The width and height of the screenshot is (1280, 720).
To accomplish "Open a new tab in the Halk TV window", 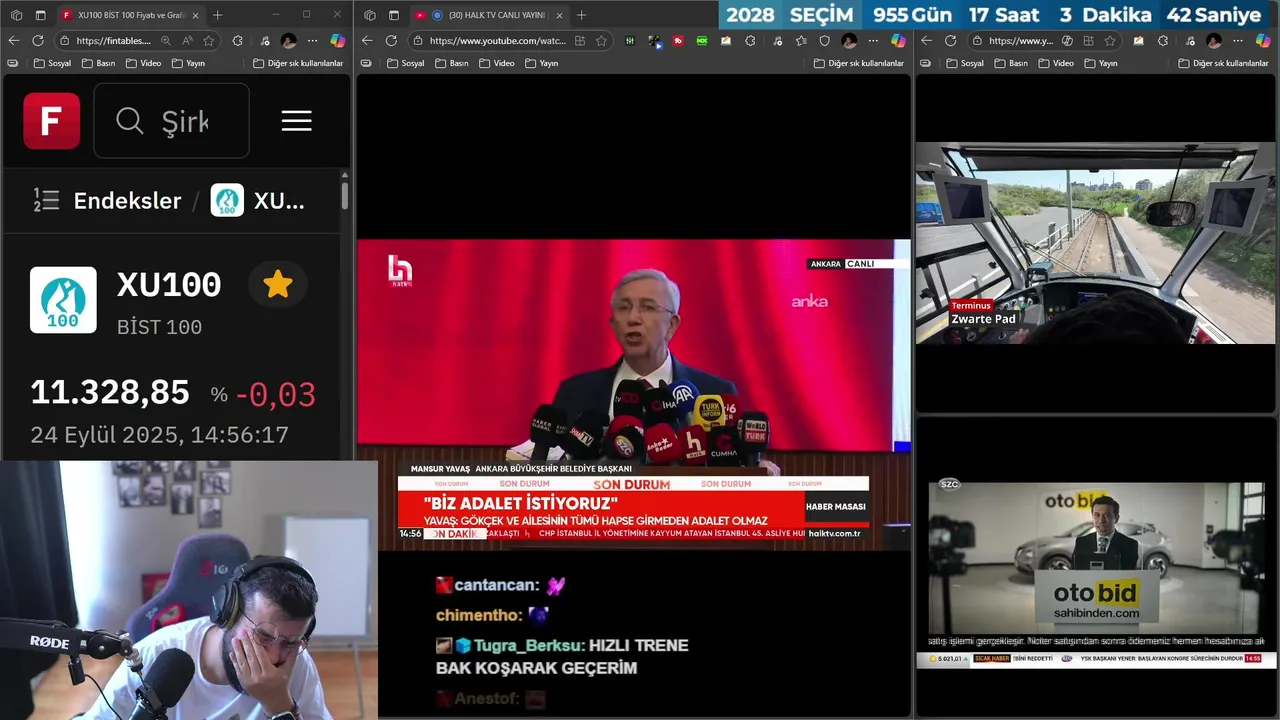I will (x=581, y=15).
